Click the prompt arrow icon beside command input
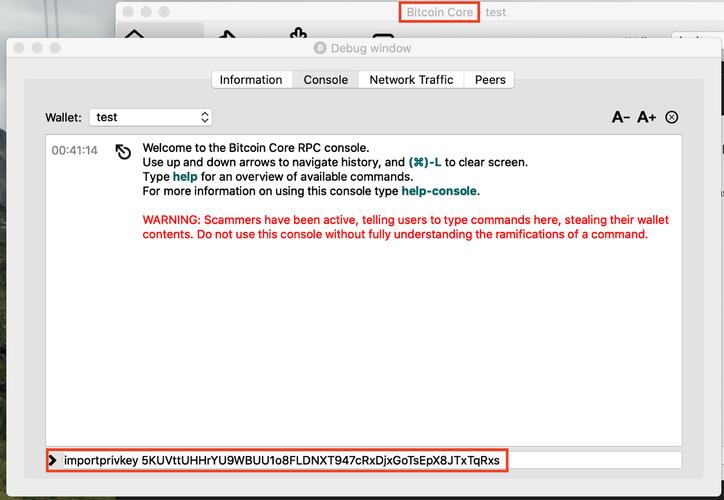 53,460
